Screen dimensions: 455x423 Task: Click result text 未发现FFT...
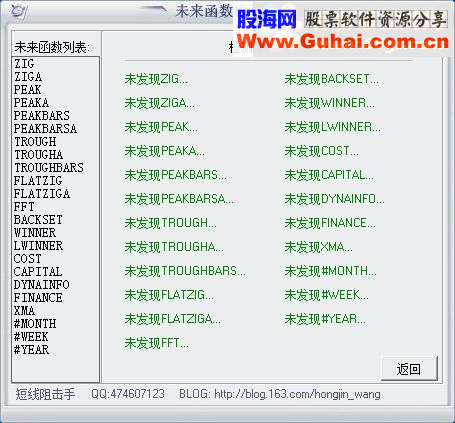pyautogui.click(x=157, y=343)
